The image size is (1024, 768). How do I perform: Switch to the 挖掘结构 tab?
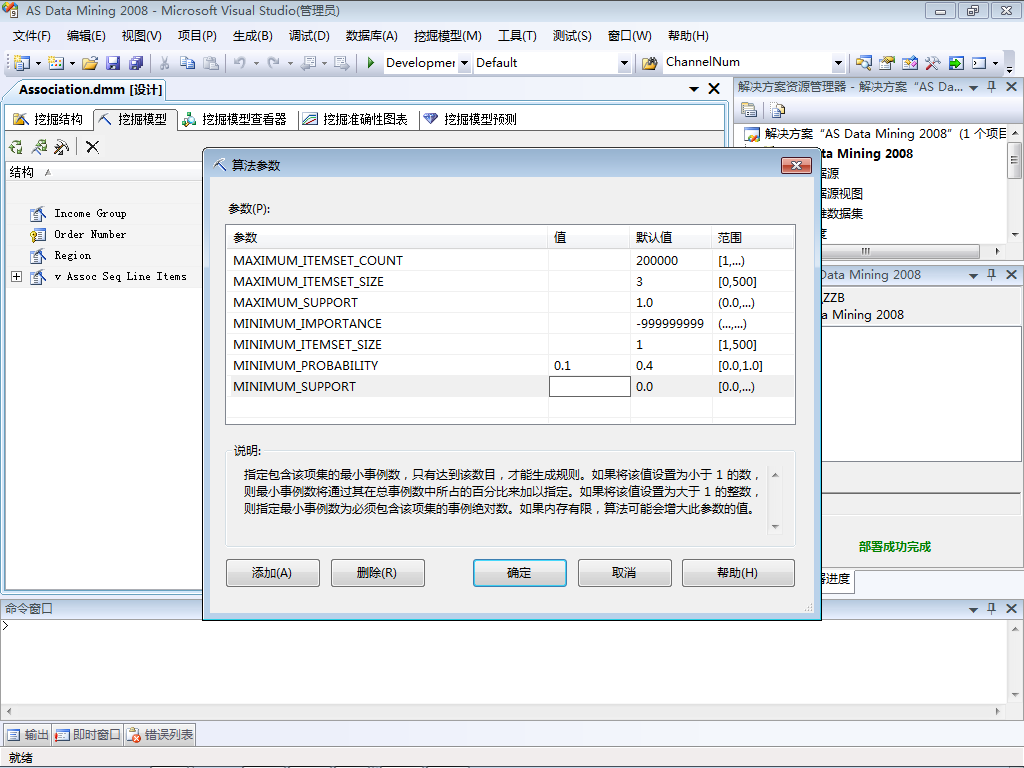48,119
